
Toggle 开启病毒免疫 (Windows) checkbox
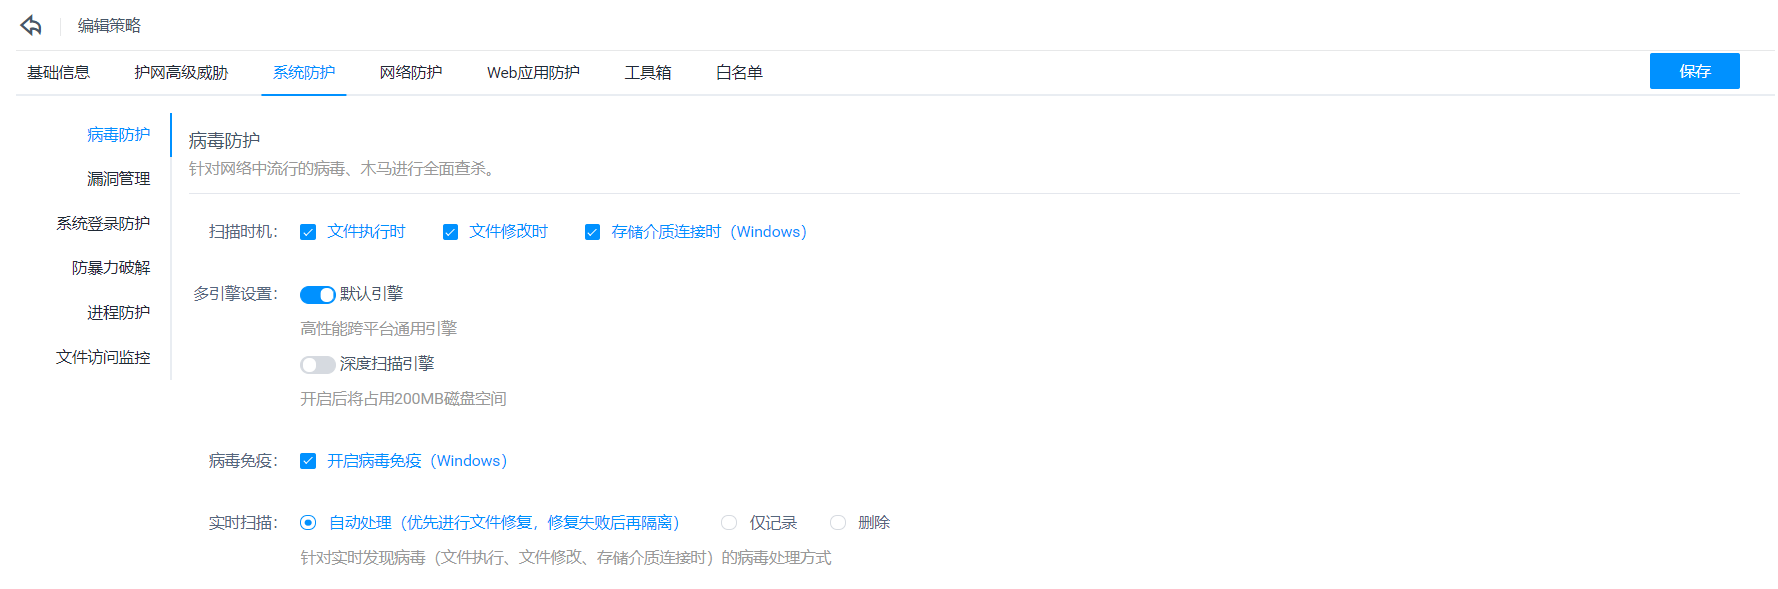click(308, 461)
